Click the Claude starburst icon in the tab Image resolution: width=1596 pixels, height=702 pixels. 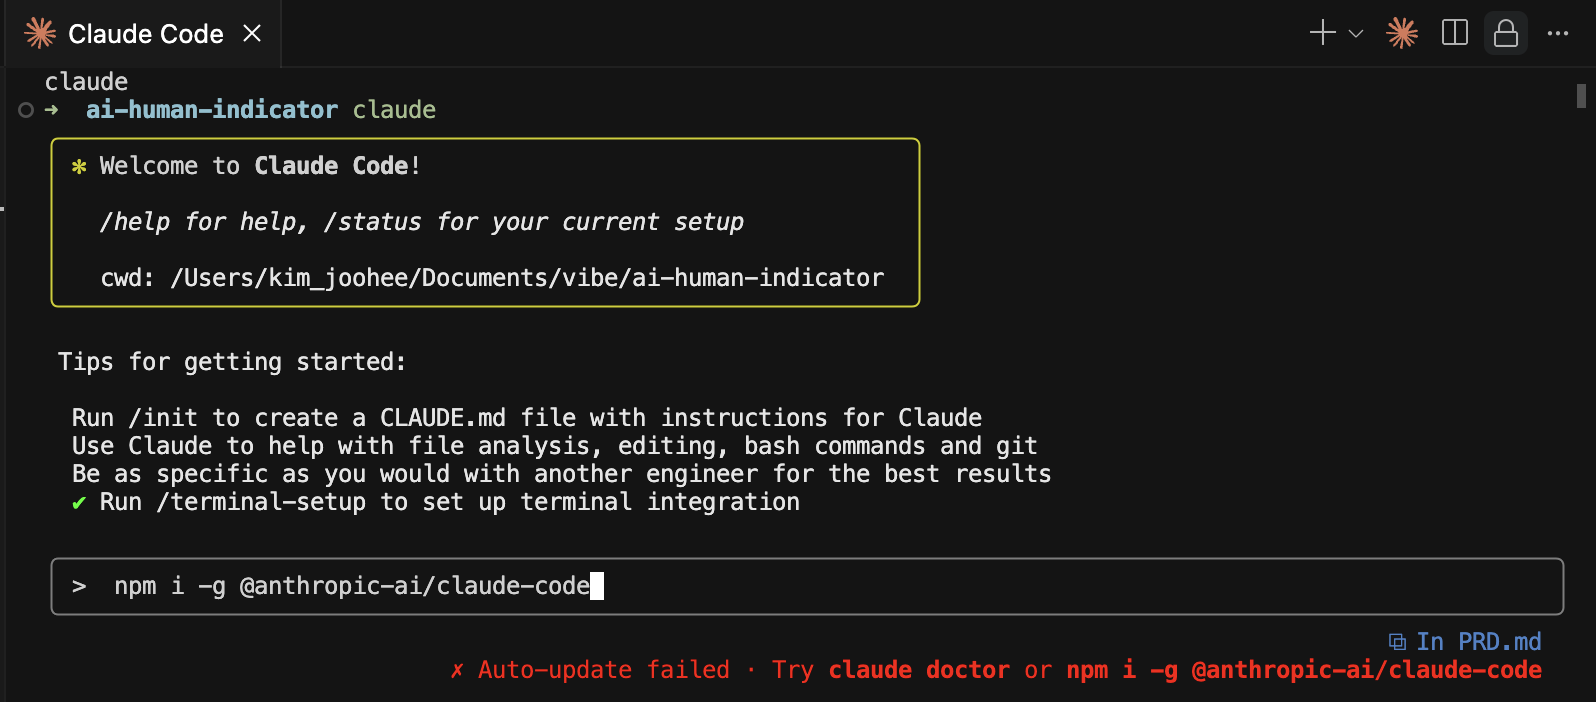(x=40, y=34)
